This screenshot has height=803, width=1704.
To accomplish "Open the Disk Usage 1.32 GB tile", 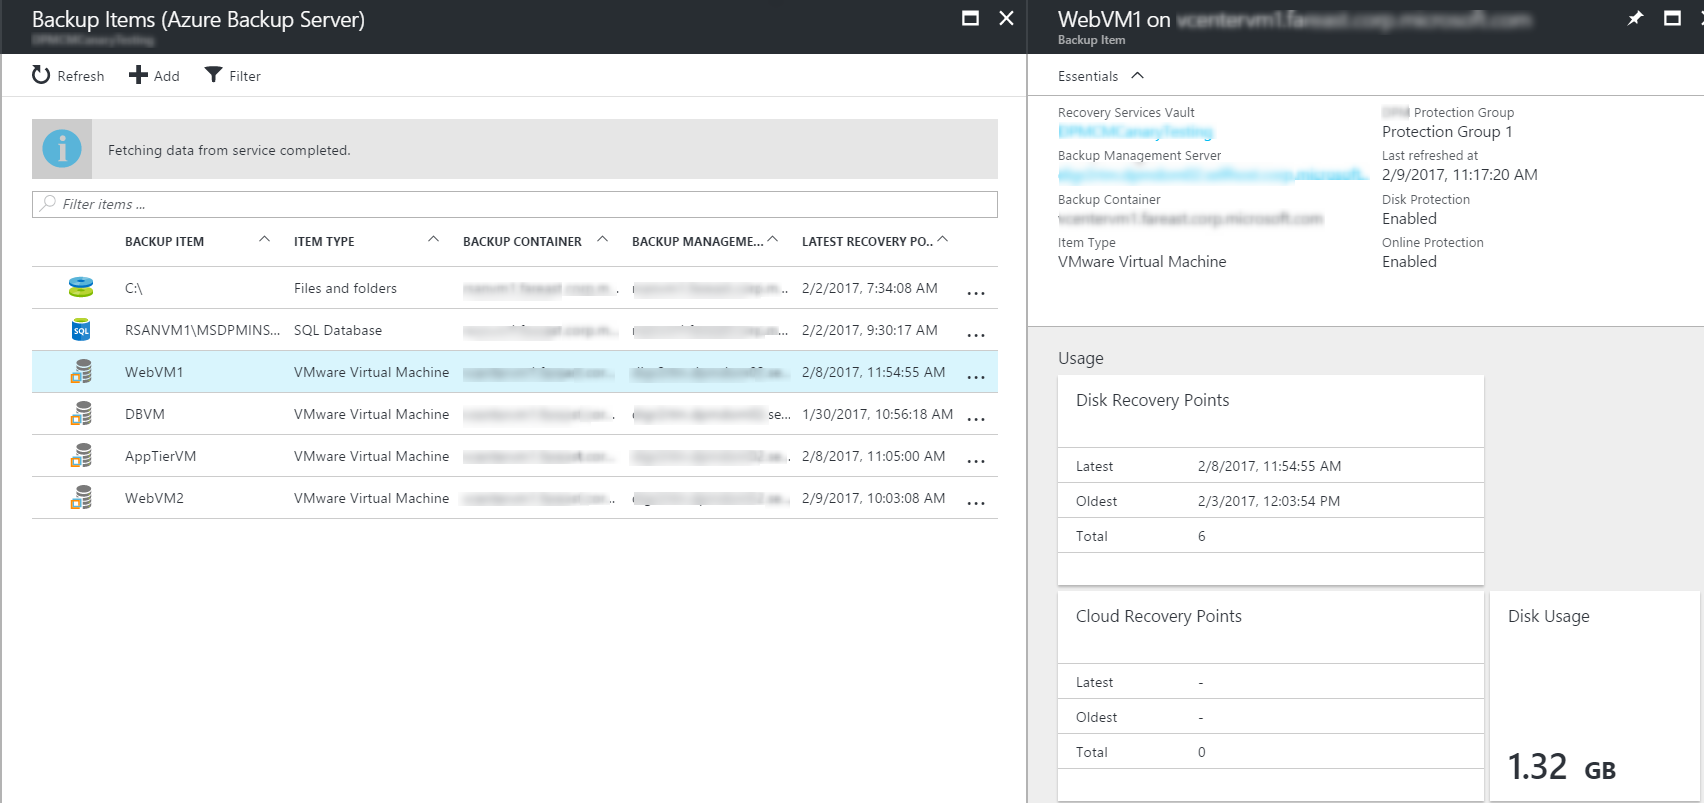I will click(1595, 695).
